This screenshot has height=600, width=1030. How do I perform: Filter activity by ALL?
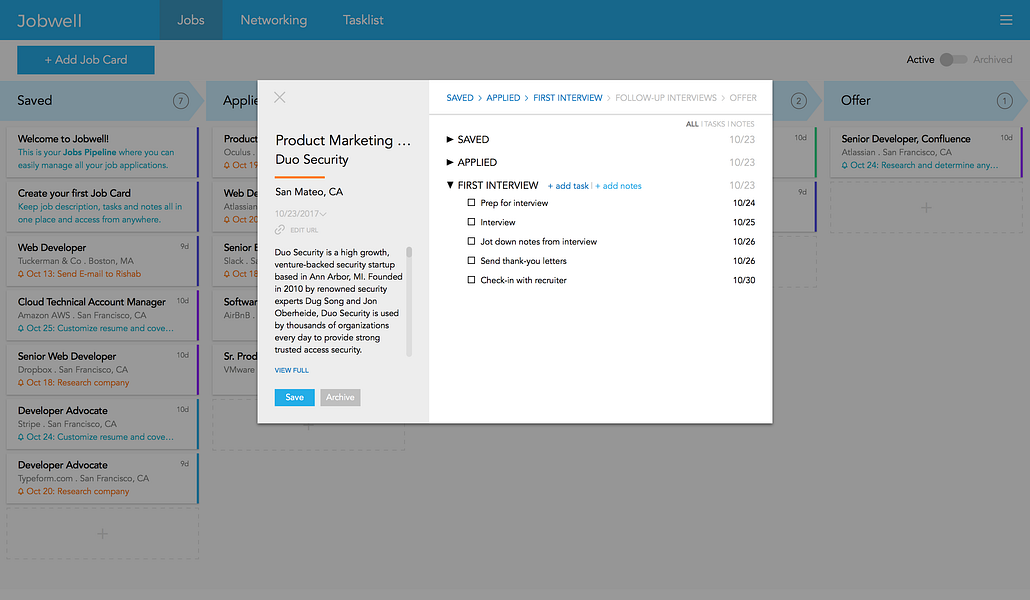(x=692, y=124)
